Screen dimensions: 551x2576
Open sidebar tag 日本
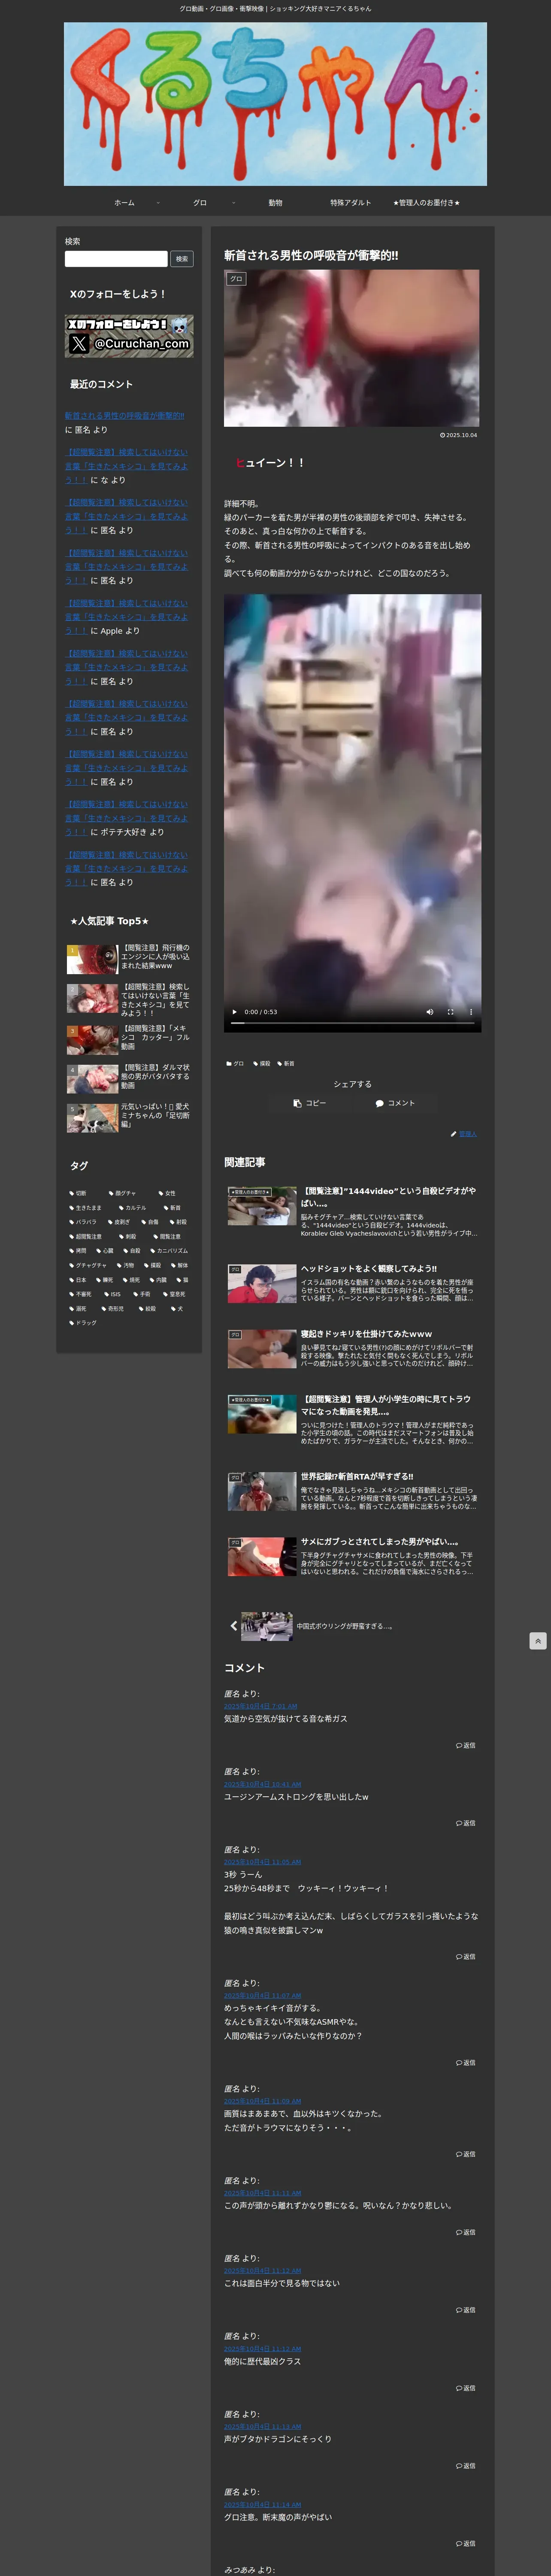click(78, 1280)
